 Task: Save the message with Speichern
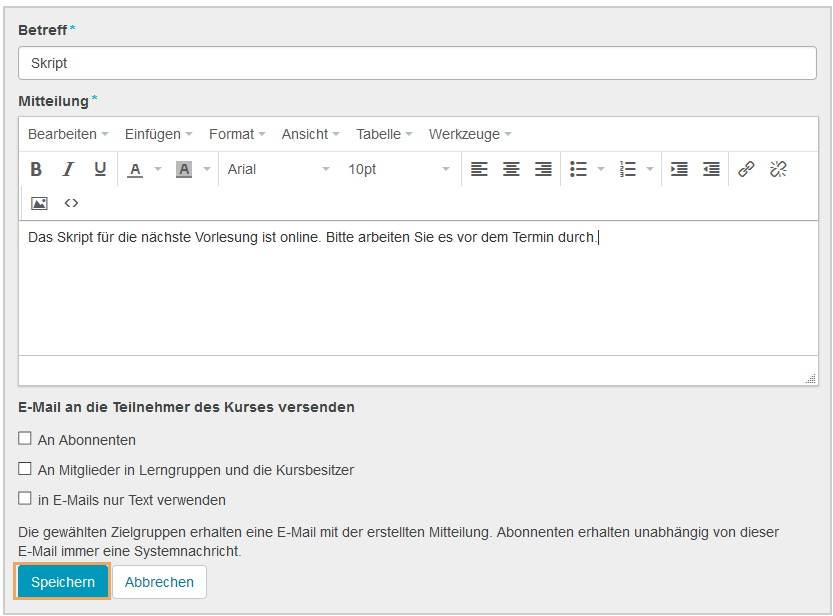click(x=62, y=581)
